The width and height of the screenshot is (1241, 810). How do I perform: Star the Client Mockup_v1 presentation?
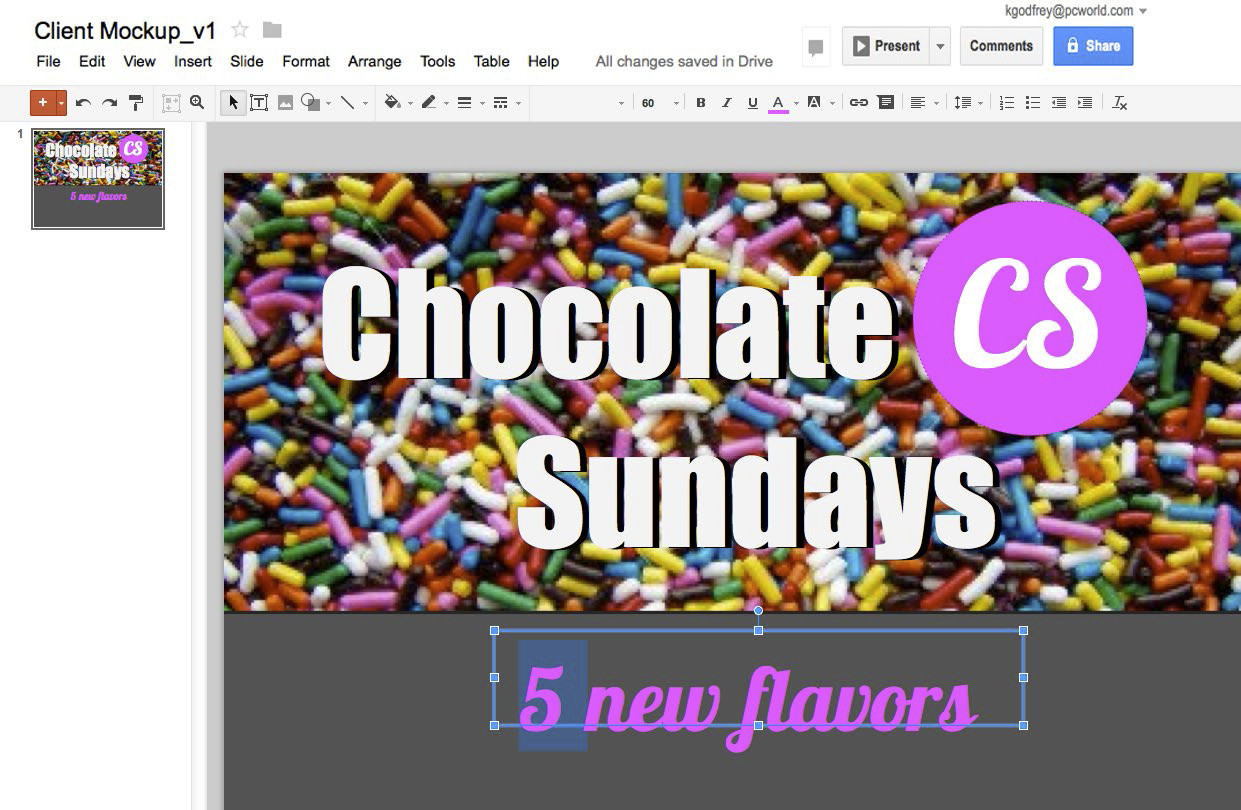coord(240,30)
